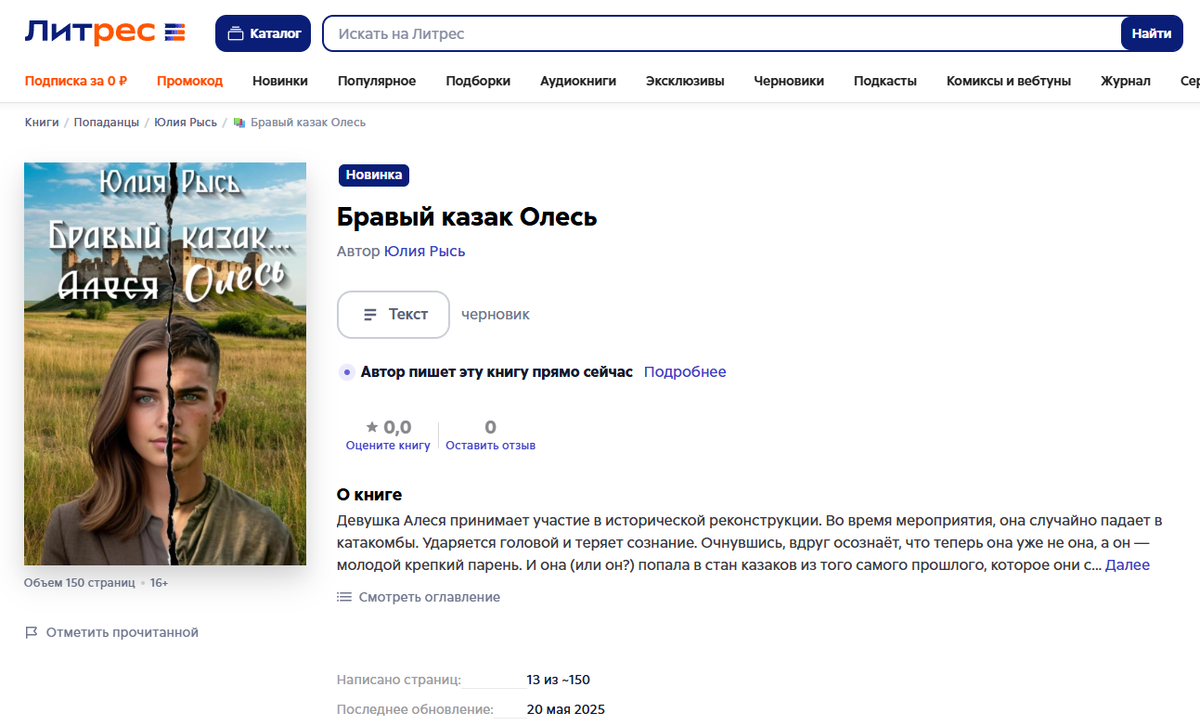Screen dimensions: 1200x726
Task: Expand the description via Далее
Action: pyautogui.click(x=1129, y=564)
